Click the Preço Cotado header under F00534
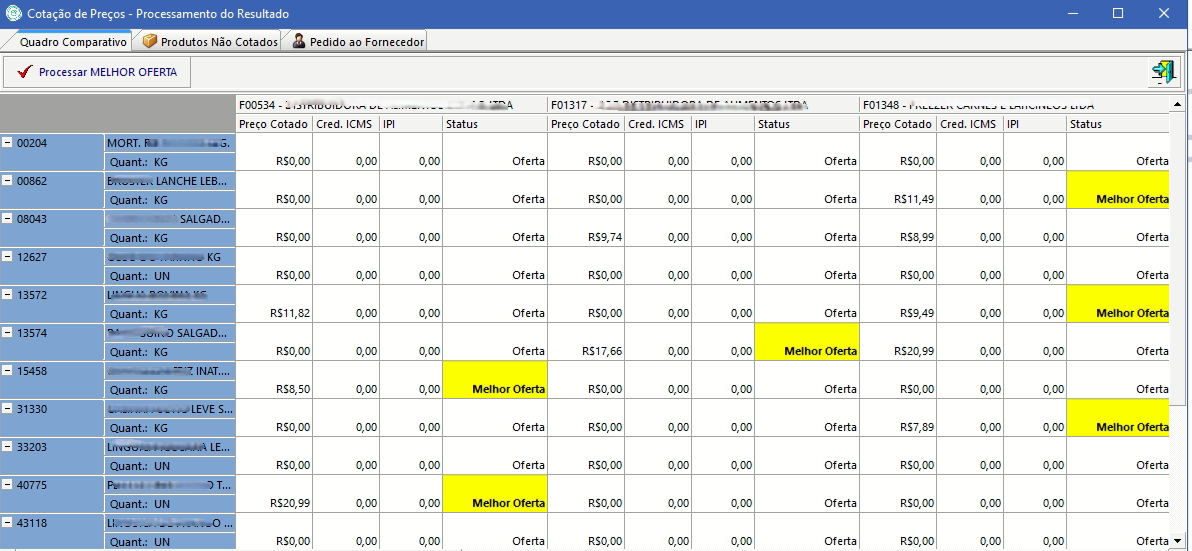 [274, 124]
